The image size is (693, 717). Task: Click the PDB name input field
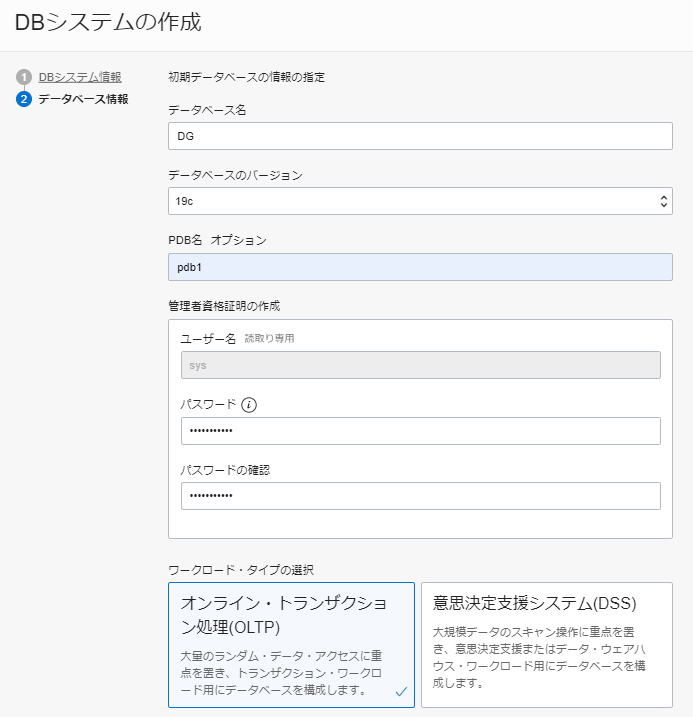click(420, 267)
